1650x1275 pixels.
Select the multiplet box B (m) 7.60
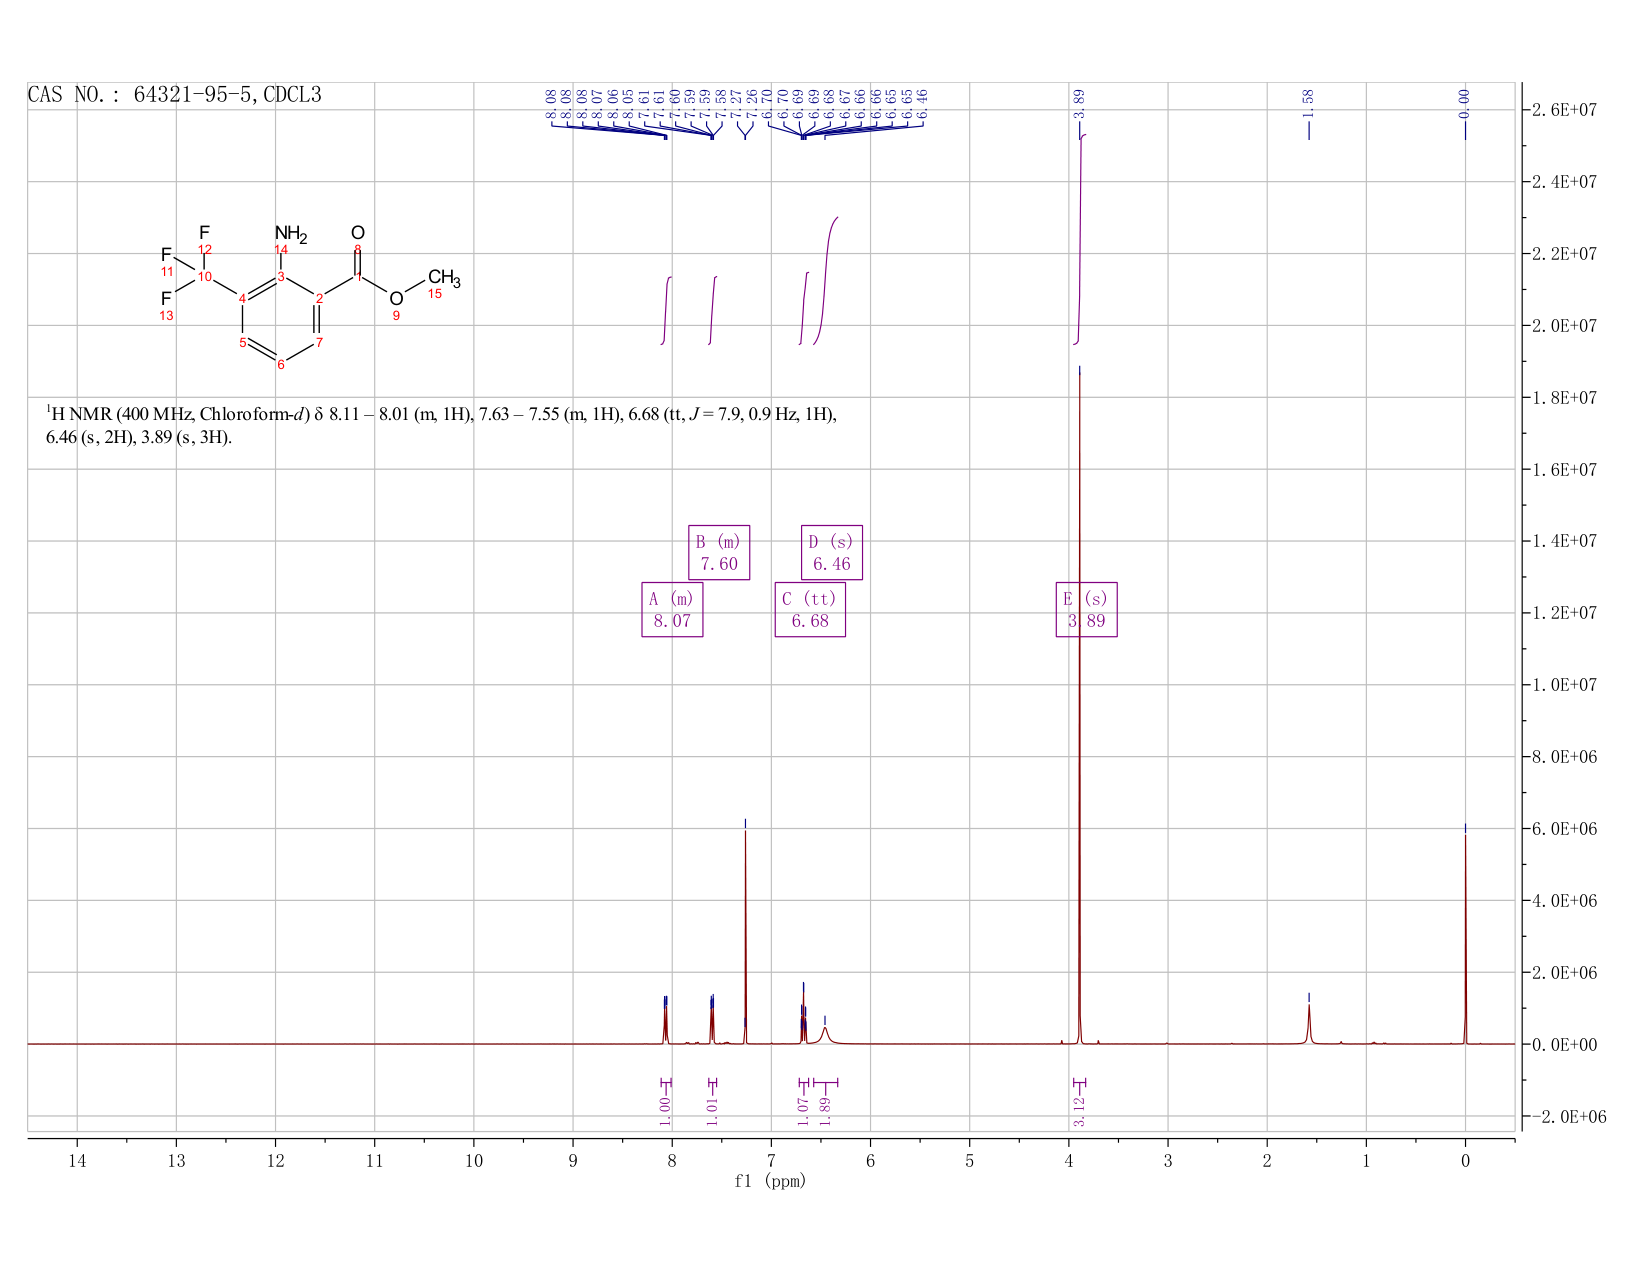(719, 552)
